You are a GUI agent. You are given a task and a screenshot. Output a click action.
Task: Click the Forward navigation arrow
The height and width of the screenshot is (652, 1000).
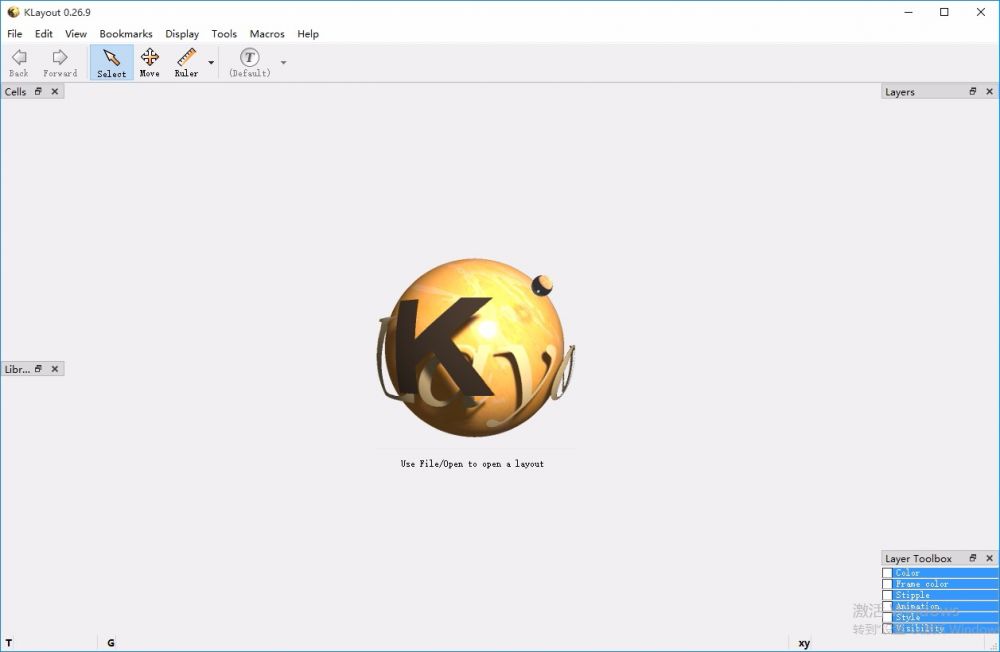pos(60,63)
